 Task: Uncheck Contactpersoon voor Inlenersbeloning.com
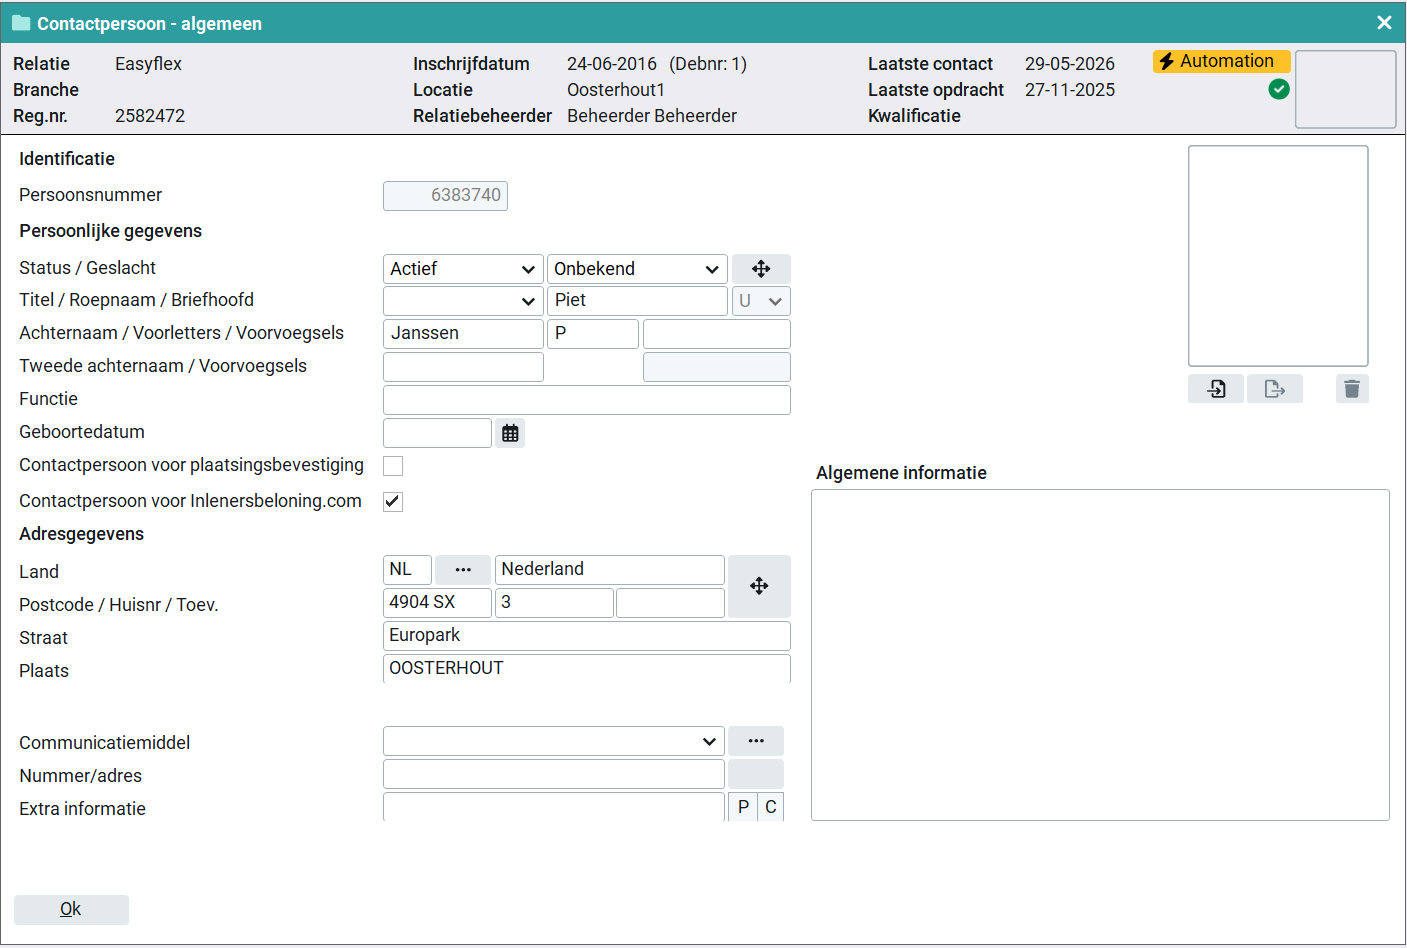point(393,502)
